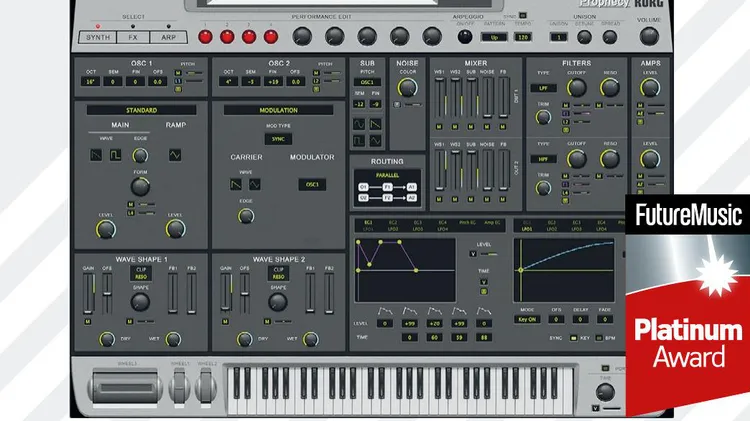
Task: Toggle the Arpeggio On/Off button
Action: pyautogui.click(x=464, y=37)
